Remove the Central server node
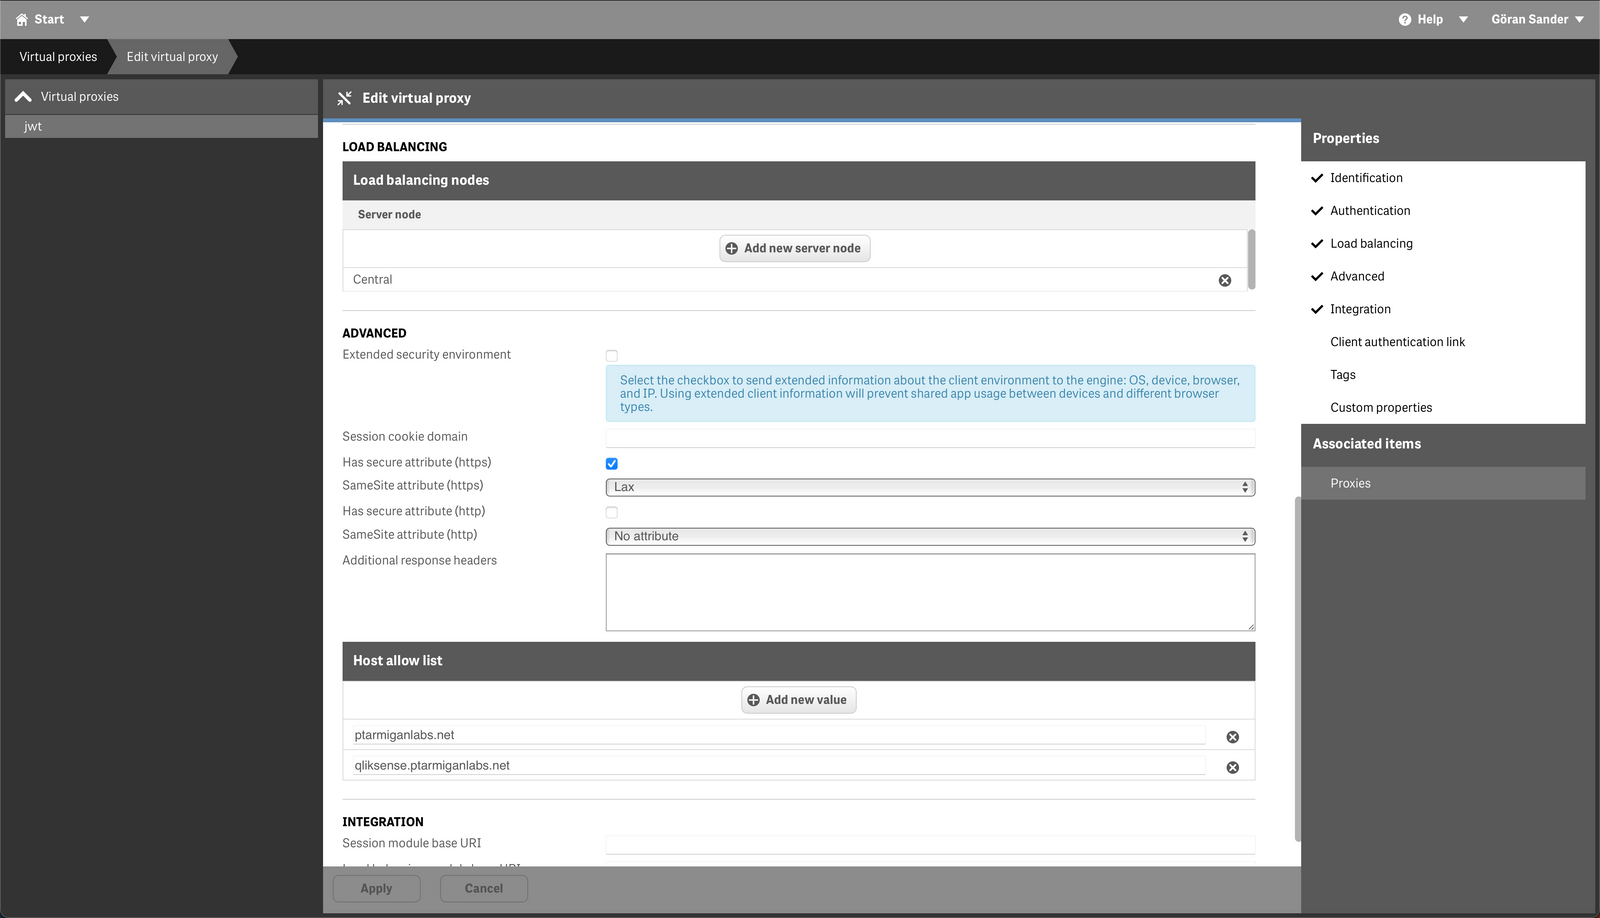The image size is (1600, 918). [x=1224, y=280]
